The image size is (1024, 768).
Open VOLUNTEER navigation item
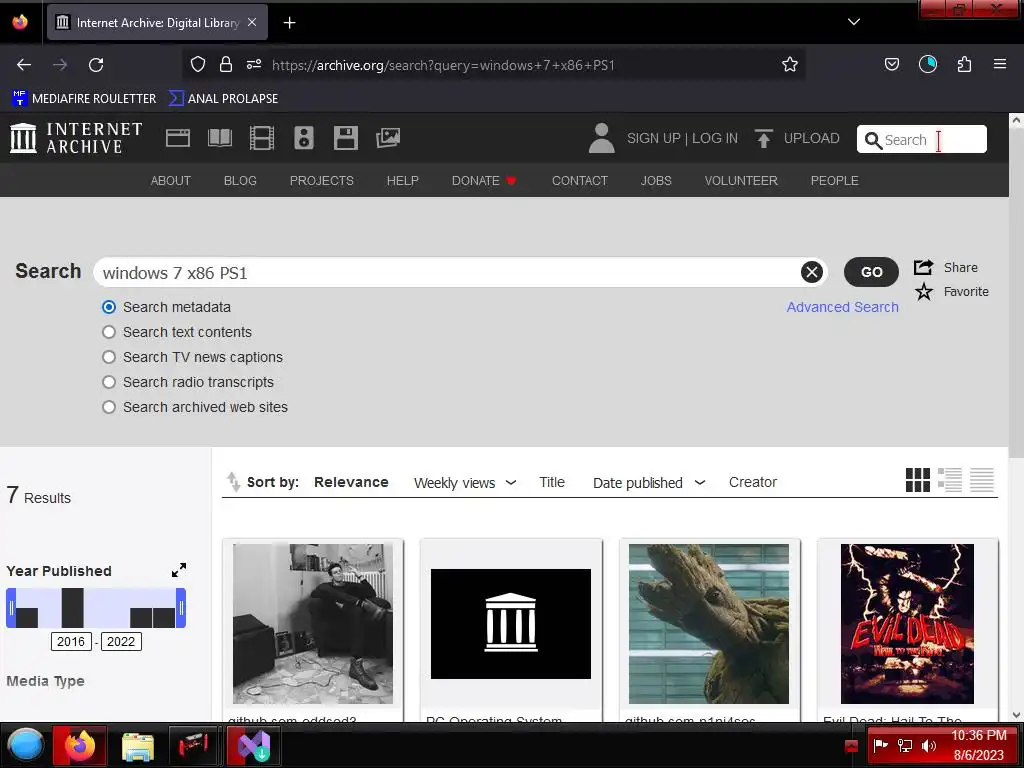741,181
